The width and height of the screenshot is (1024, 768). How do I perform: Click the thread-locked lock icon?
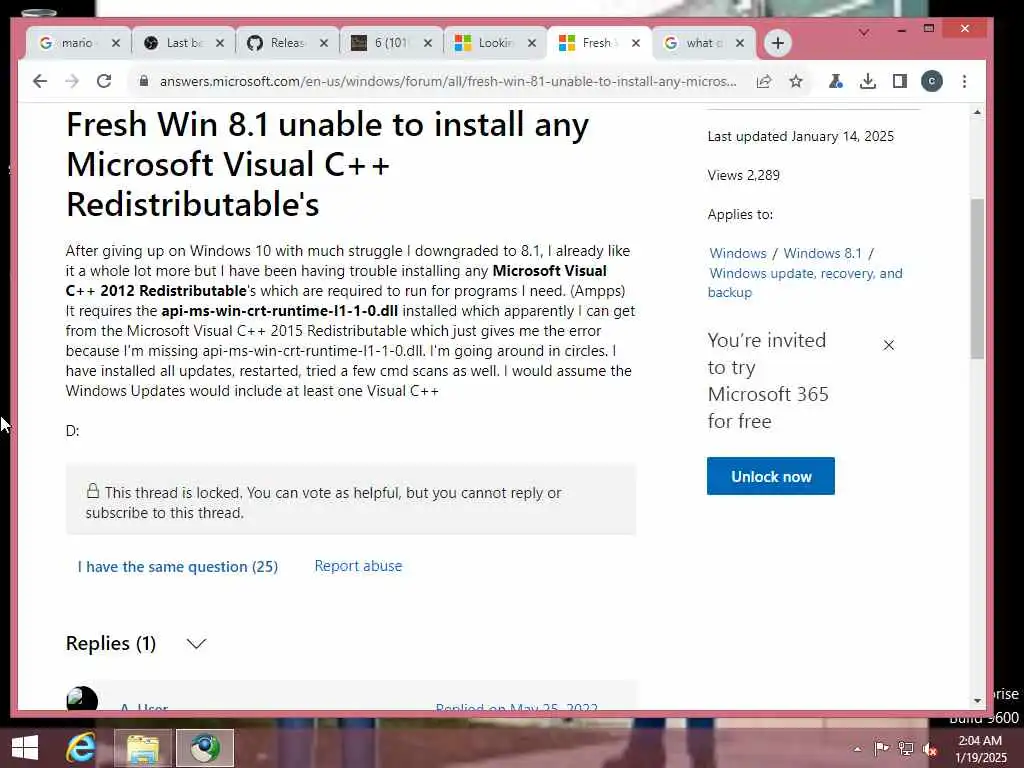(x=93, y=491)
